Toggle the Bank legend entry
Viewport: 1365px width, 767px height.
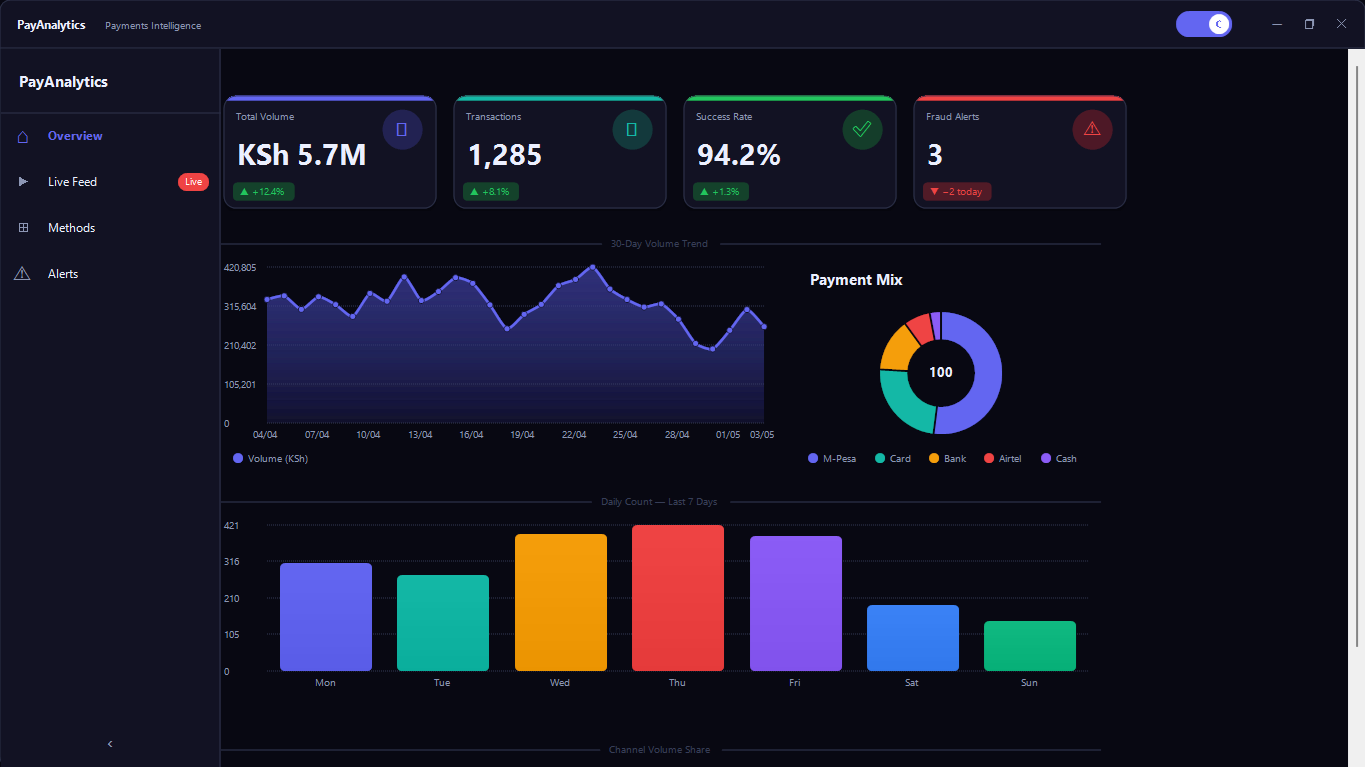click(x=948, y=459)
